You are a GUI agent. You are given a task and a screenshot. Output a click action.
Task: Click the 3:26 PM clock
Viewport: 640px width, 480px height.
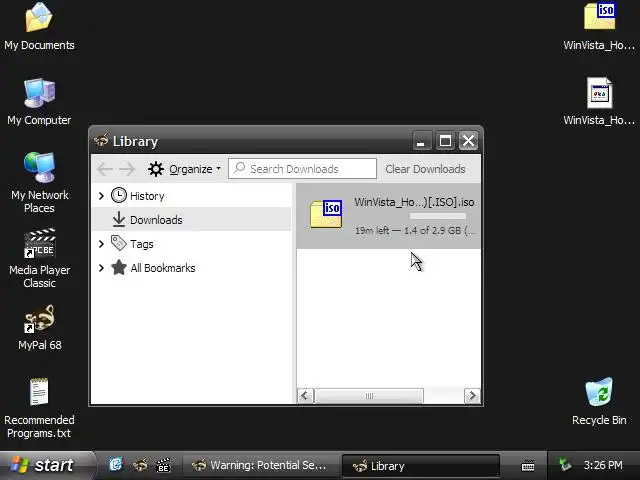click(603, 465)
